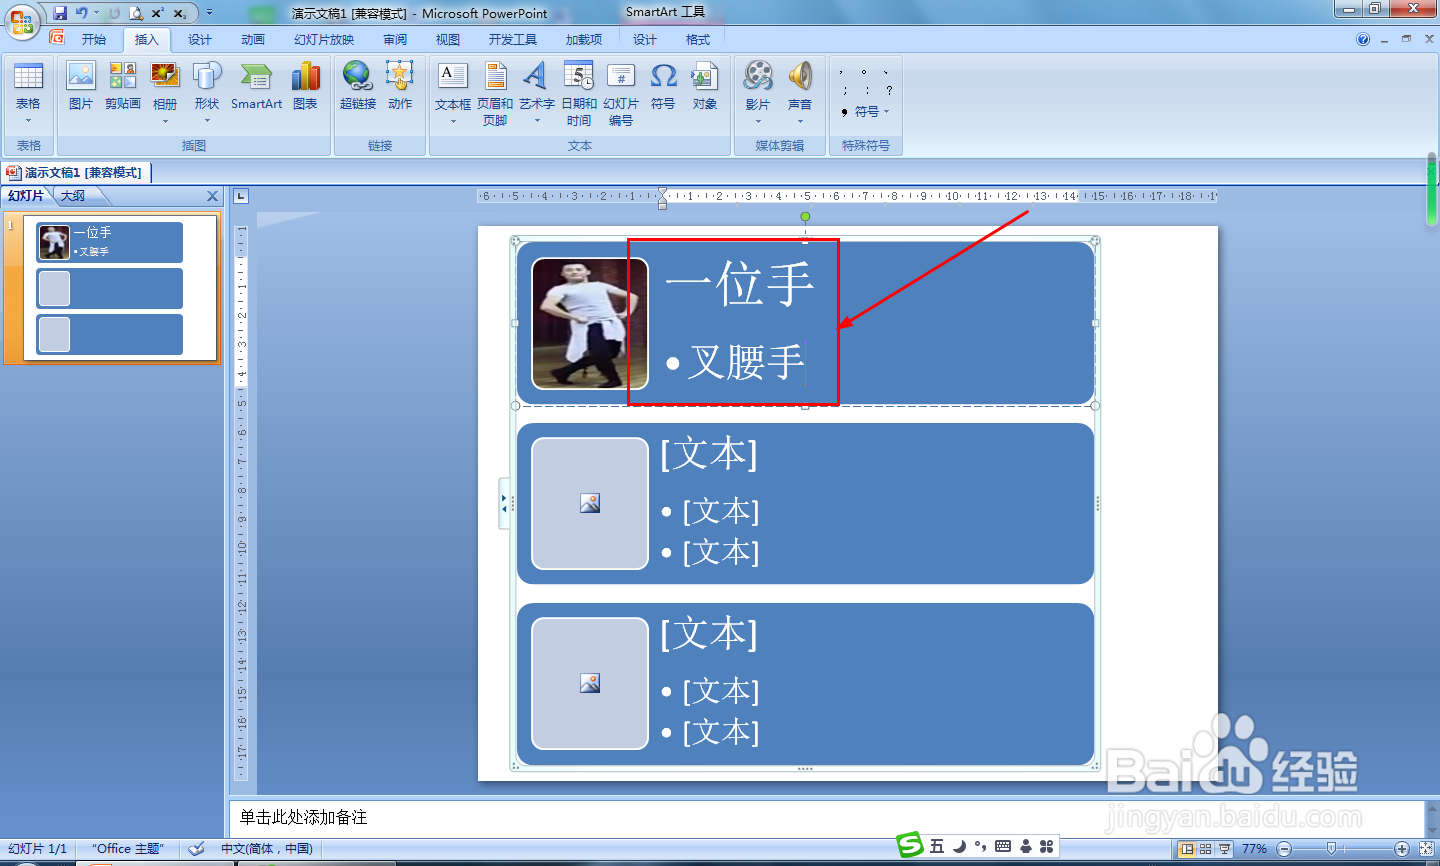Switch to the 开始 ribbon tab
The height and width of the screenshot is (866, 1440).
(94, 39)
